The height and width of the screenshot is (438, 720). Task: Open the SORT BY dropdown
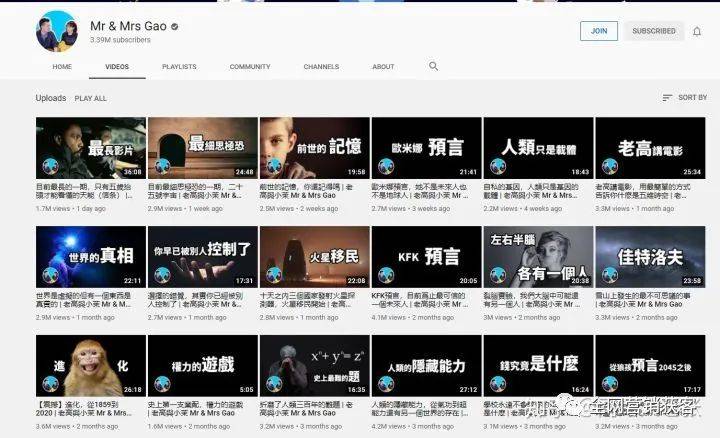(x=685, y=97)
